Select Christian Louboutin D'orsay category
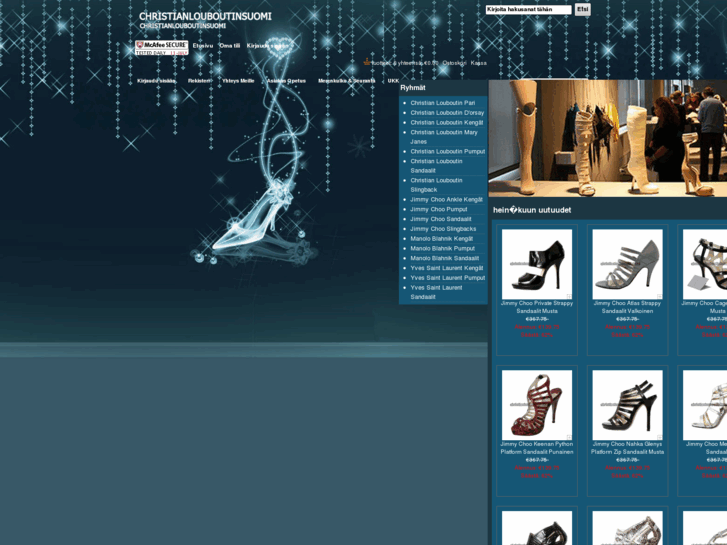 click(x=447, y=113)
